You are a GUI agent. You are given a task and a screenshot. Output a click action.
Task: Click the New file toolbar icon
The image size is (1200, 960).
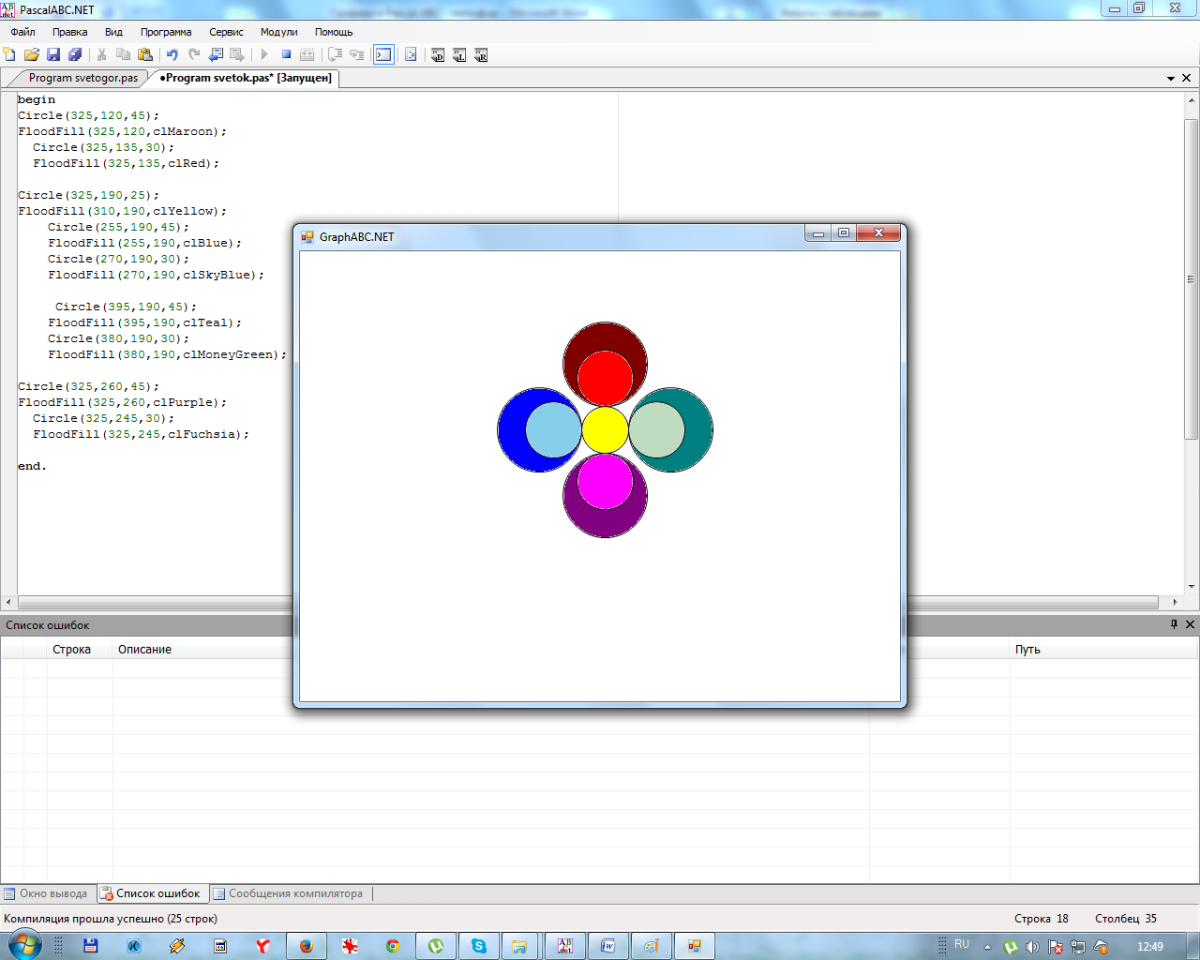tap(10, 55)
